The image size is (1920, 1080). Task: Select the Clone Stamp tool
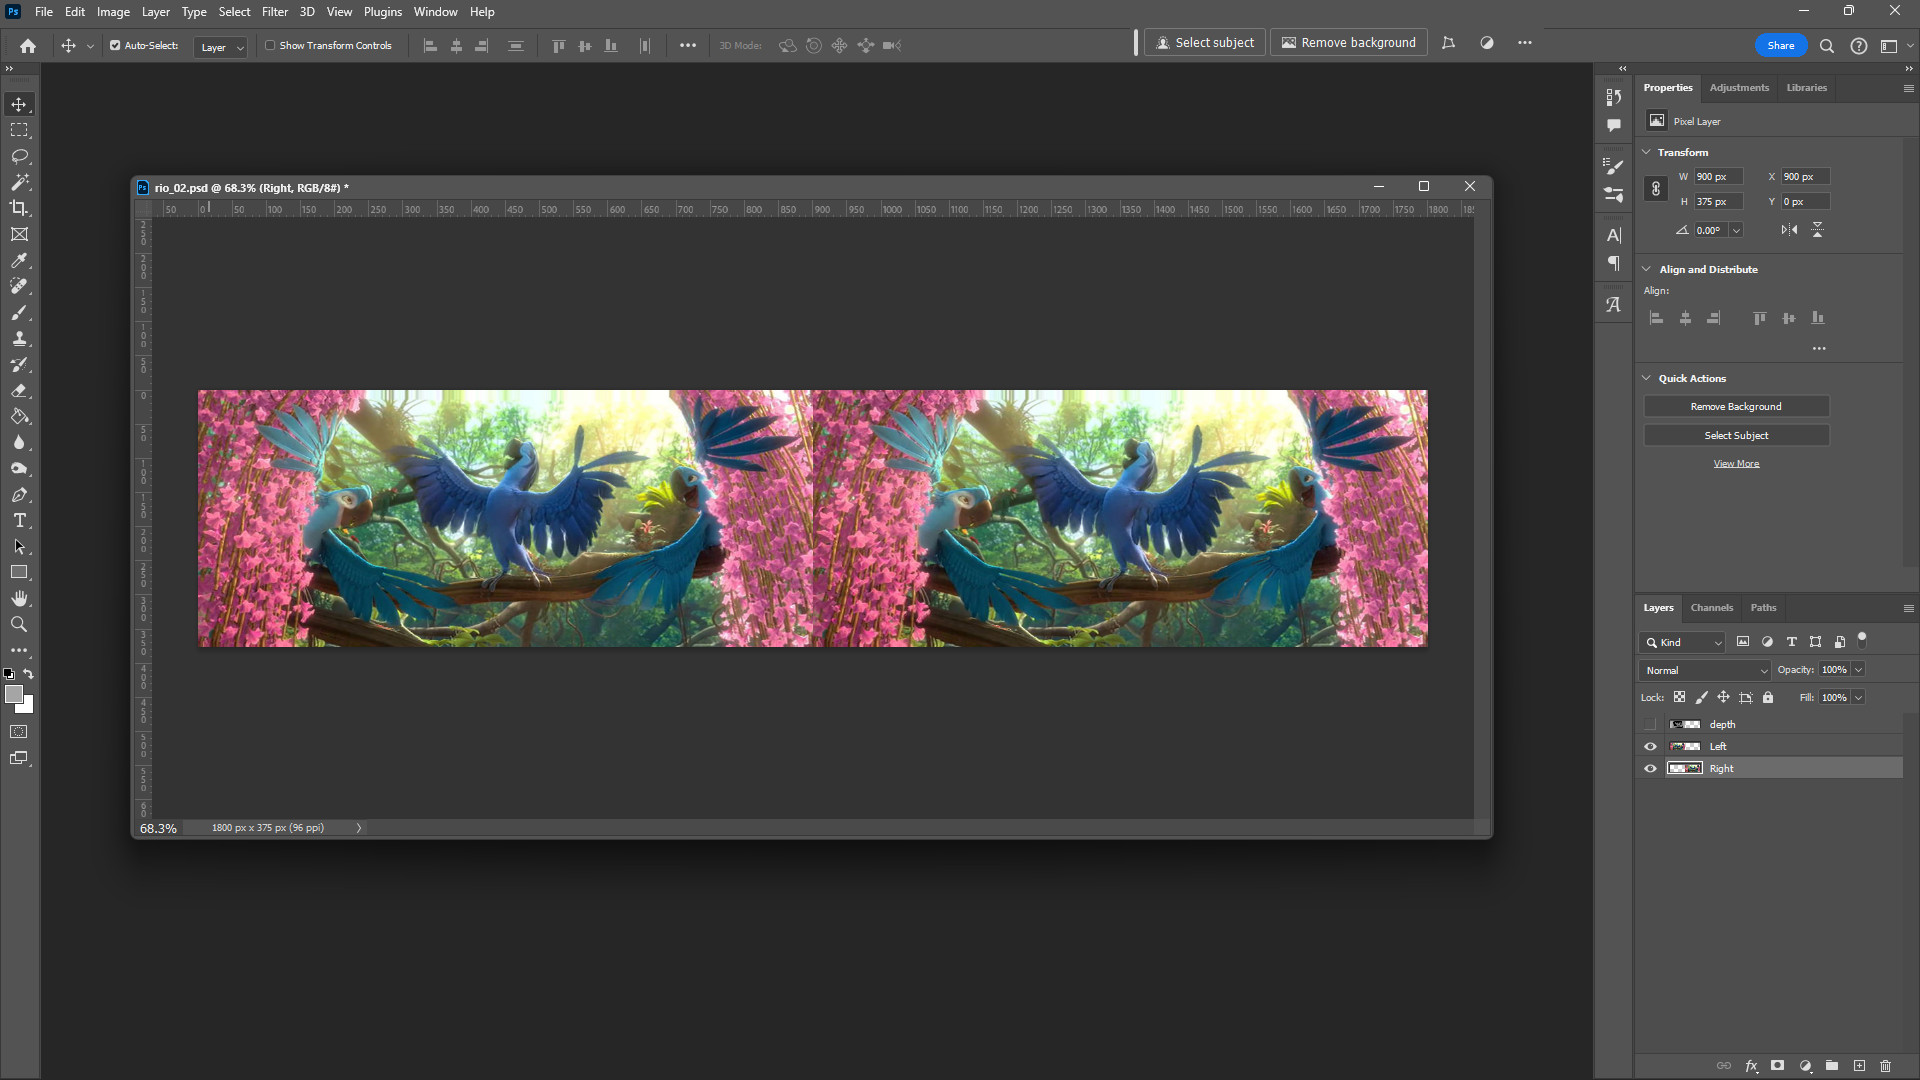point(19,339)
